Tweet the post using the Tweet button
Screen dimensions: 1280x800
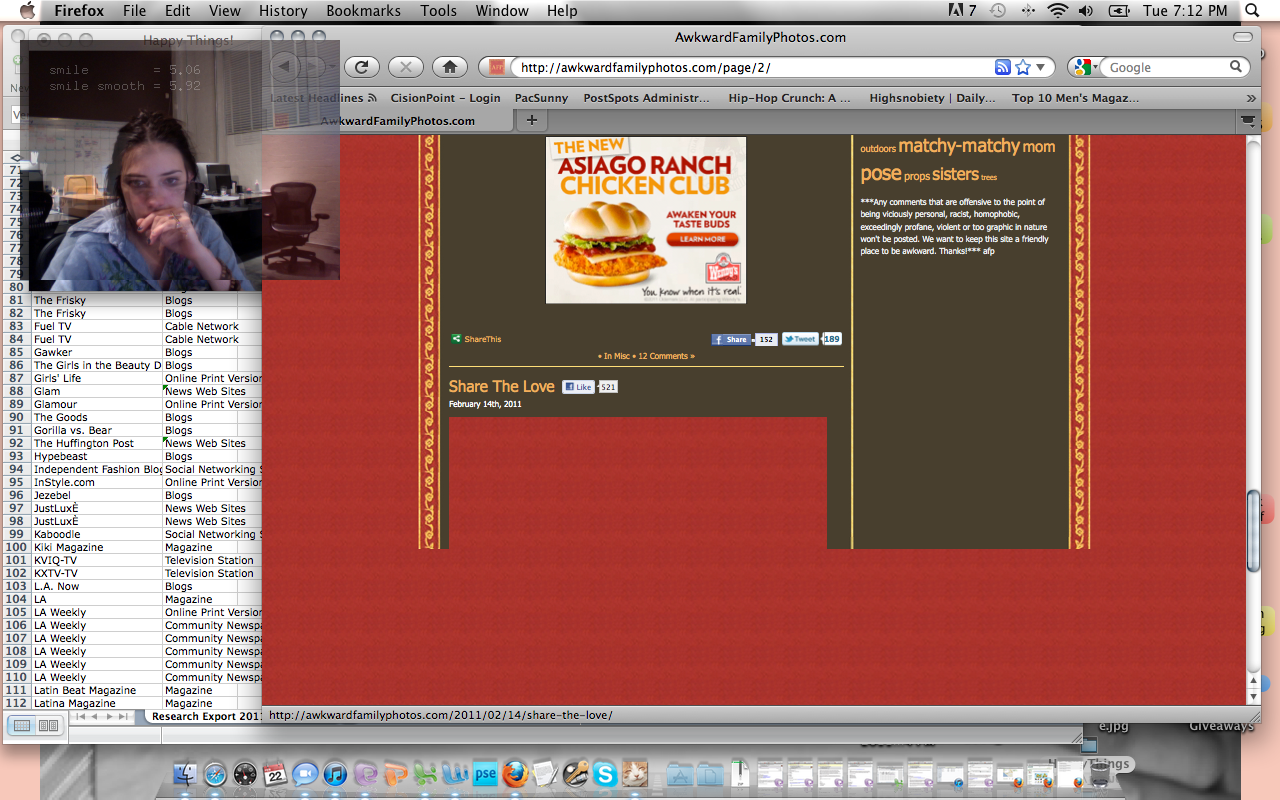coord(800,339)
